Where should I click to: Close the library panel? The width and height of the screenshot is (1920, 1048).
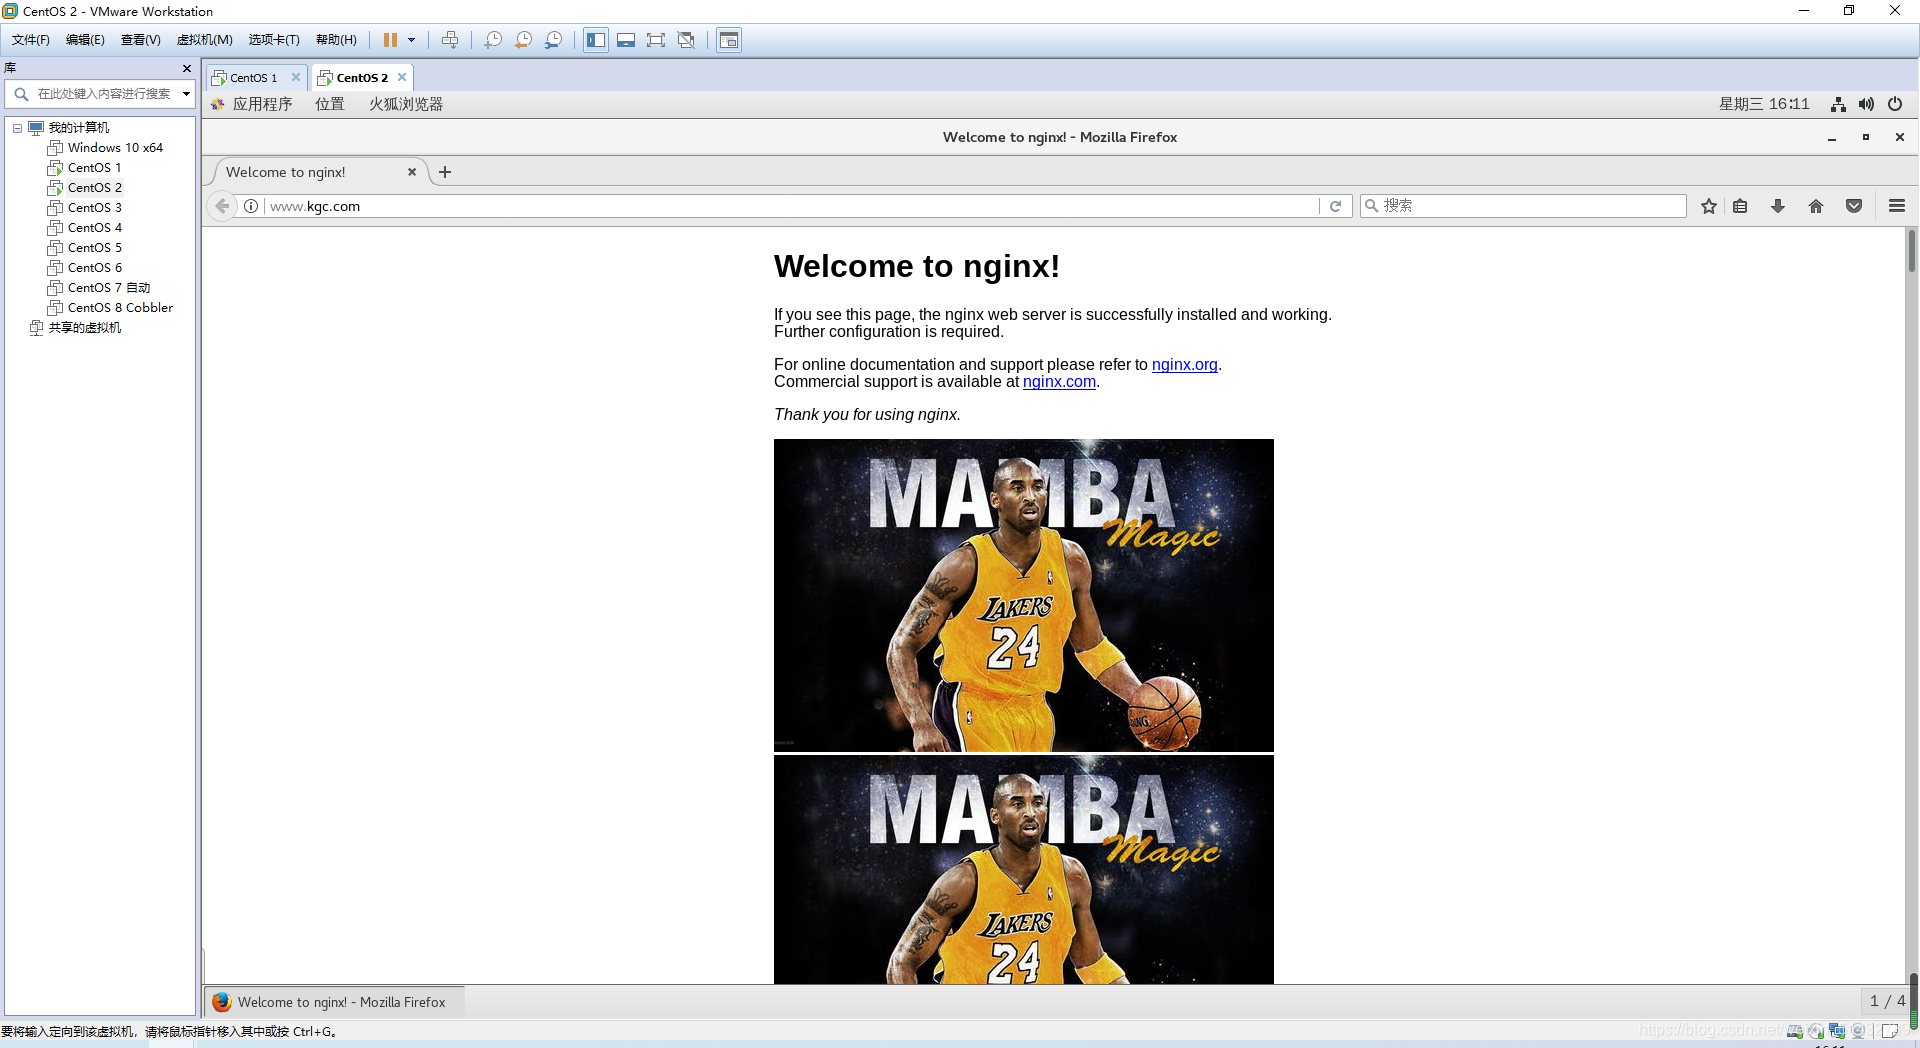[187, 68]
